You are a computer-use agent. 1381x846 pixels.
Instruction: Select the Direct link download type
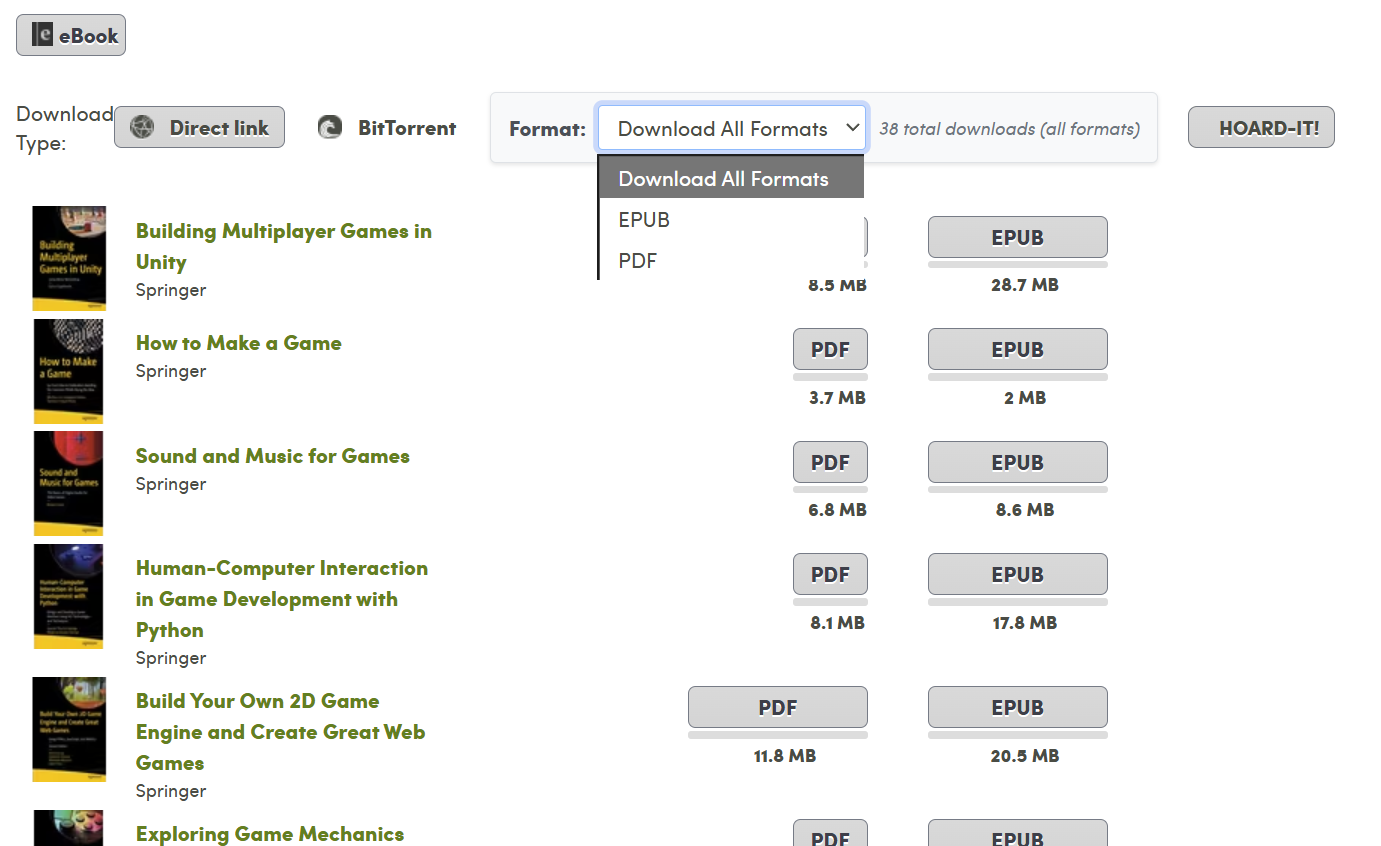(x=199, y=127)
